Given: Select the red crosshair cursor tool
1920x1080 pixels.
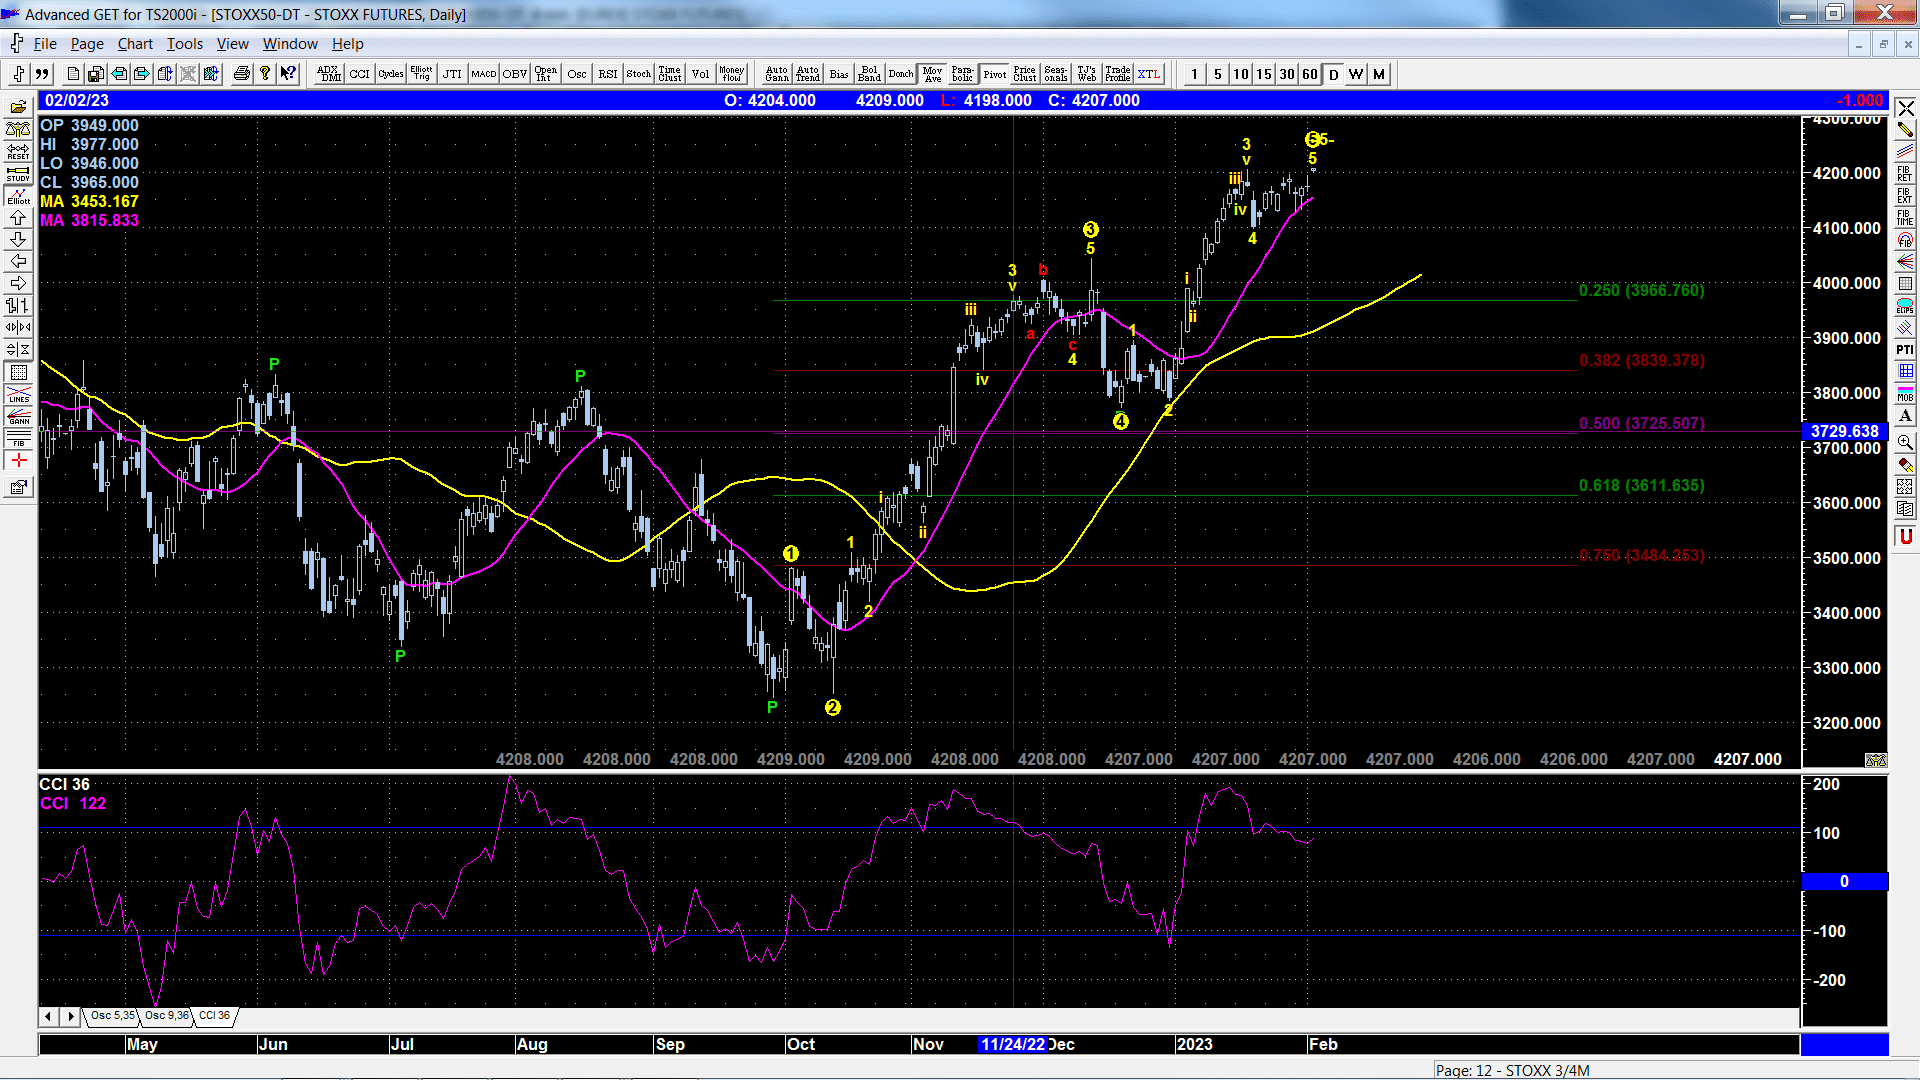Looking at the screenshot, I should [x=18, y=460].
